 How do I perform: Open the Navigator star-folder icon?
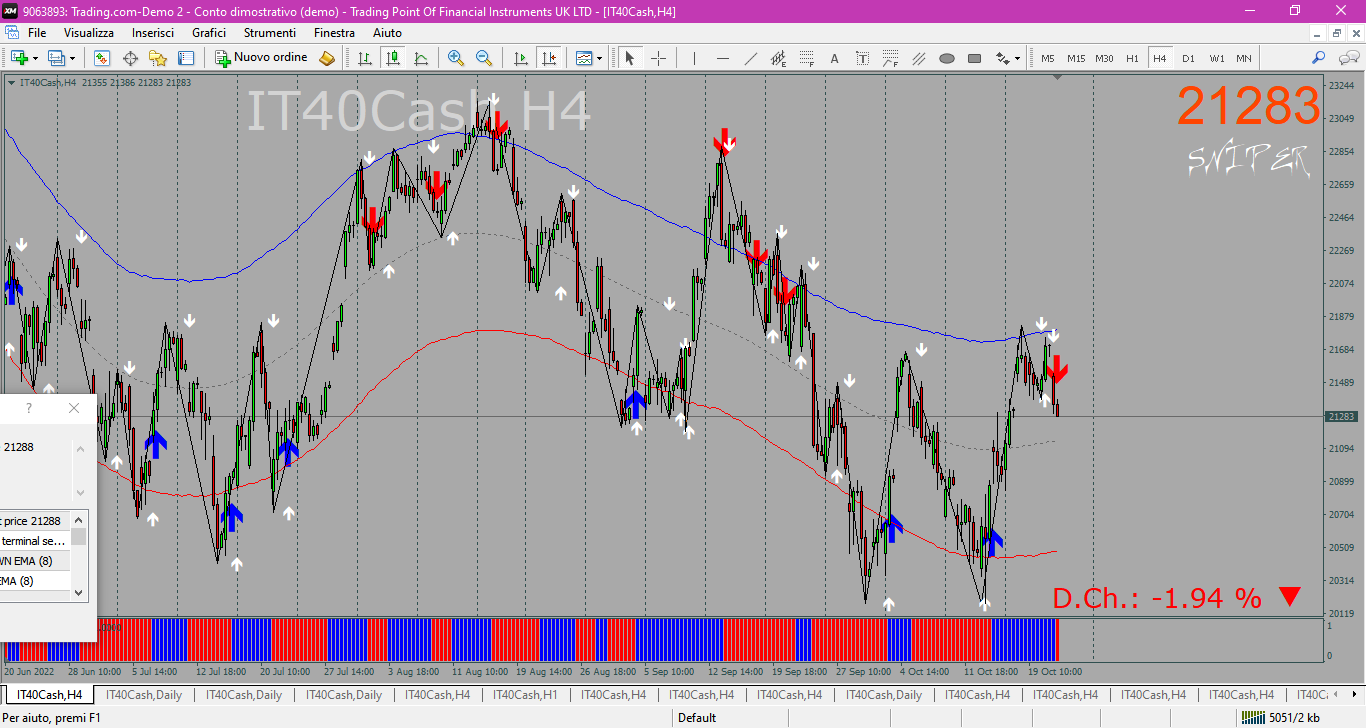pos(158,58)
